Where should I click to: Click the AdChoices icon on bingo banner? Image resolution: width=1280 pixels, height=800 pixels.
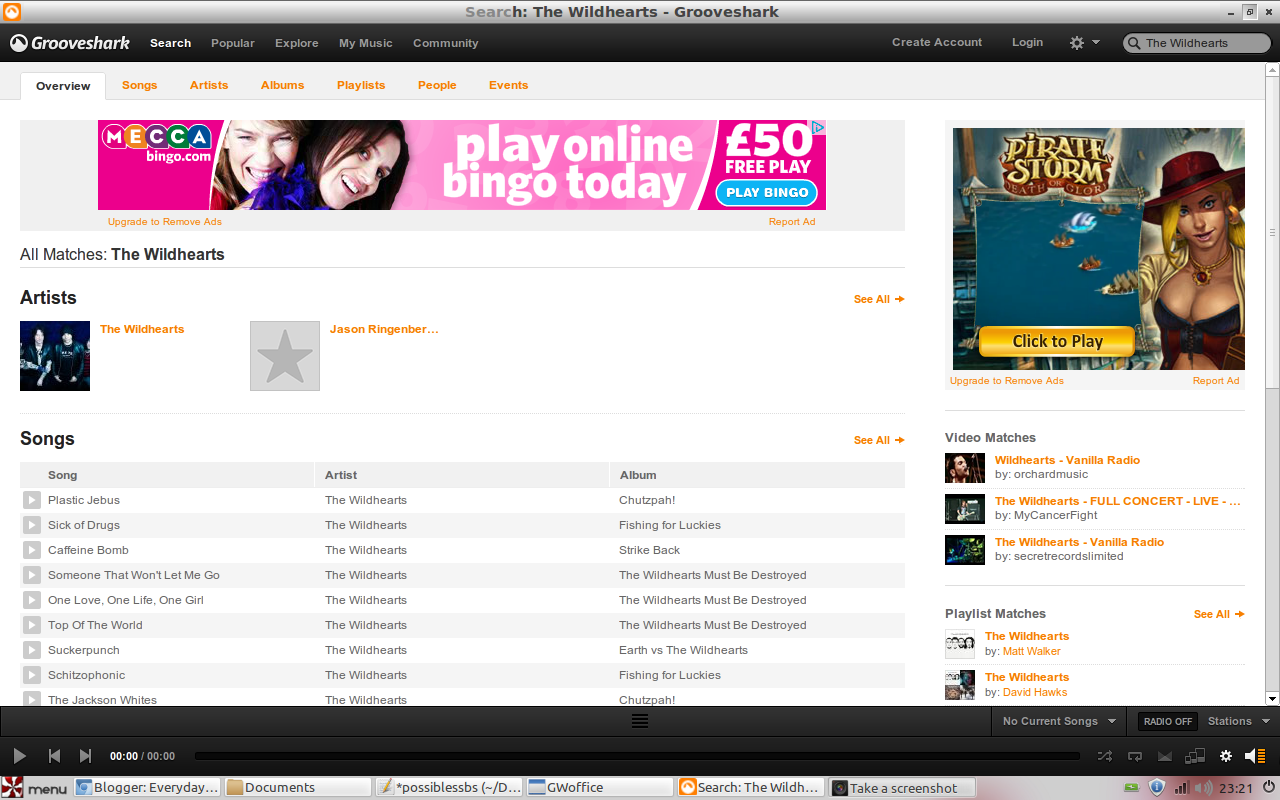(818, 127)
